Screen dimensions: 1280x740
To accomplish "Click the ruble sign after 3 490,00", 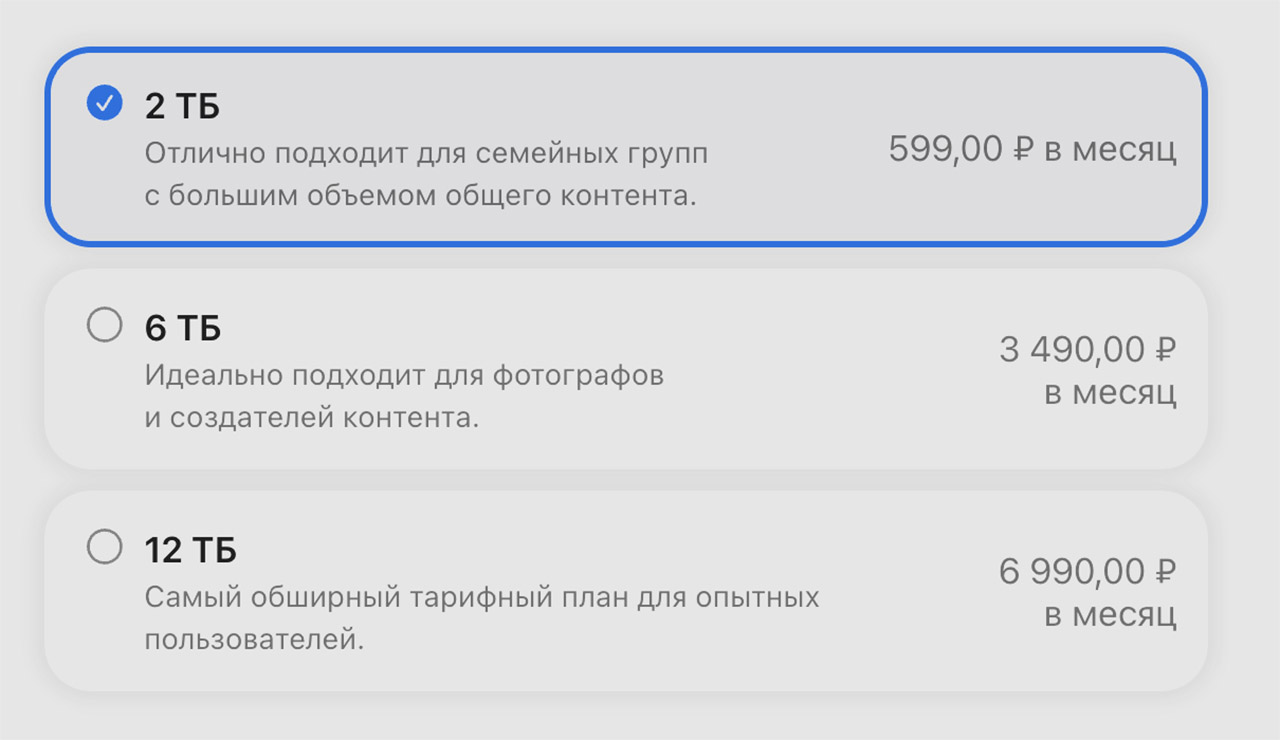I will pyautogui.click(x=1165, y=350).
